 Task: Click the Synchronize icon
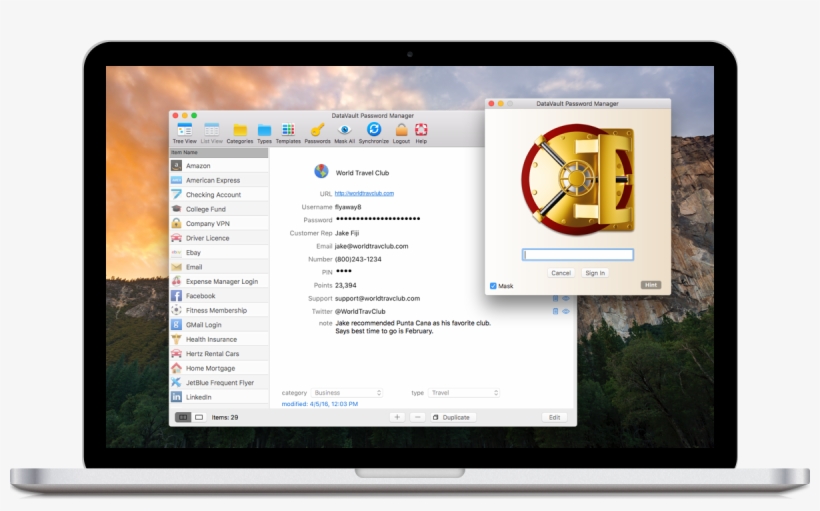pos(373,129)
